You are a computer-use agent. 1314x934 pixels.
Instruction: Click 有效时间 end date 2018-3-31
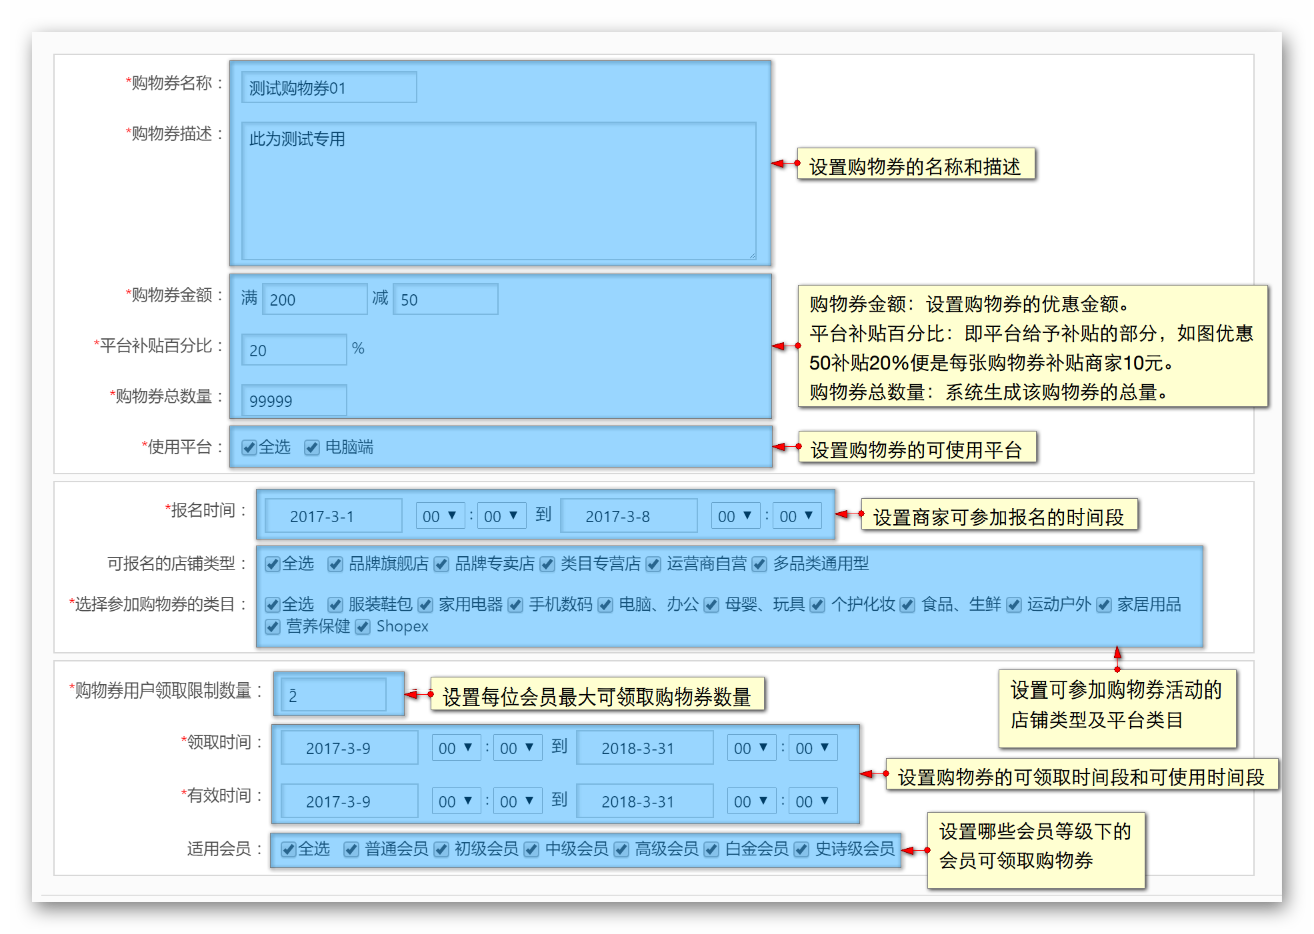pos(645,801)
